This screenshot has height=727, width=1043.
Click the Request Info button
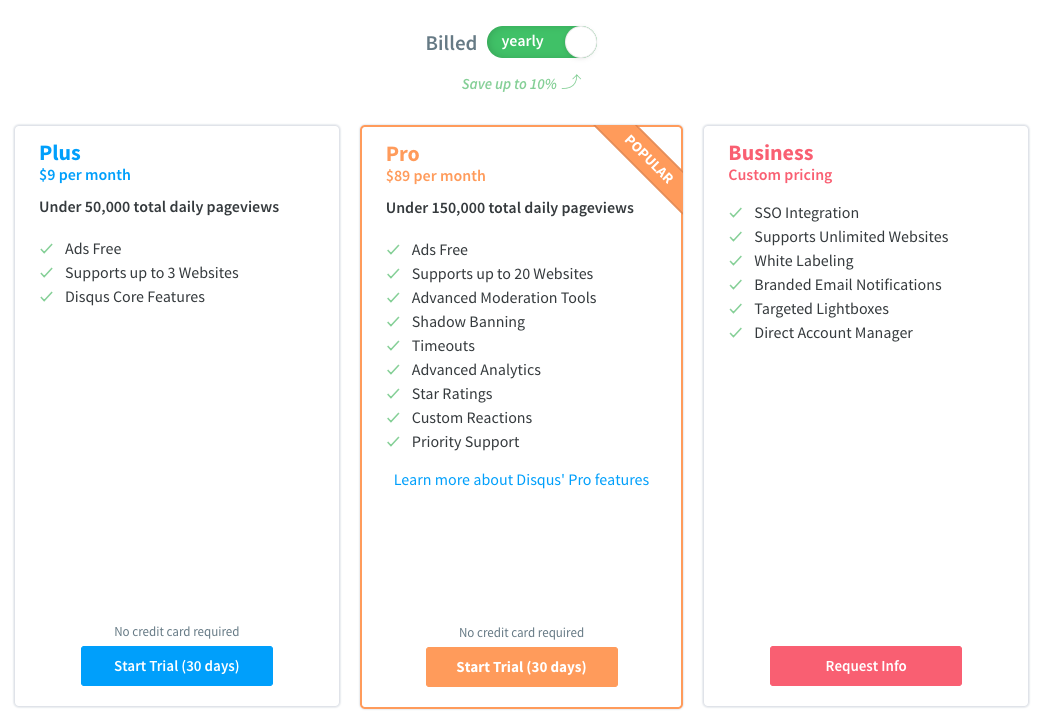[865, 666]
